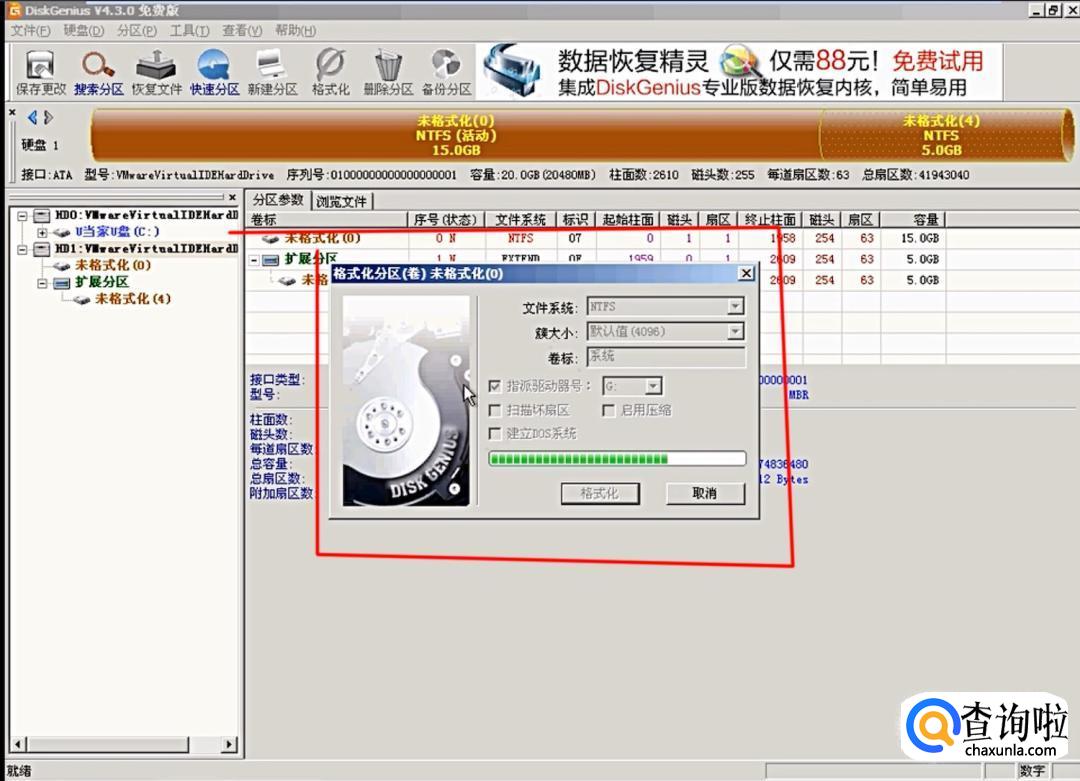Click the 就绪 status bar text

(x=19, y=771)
